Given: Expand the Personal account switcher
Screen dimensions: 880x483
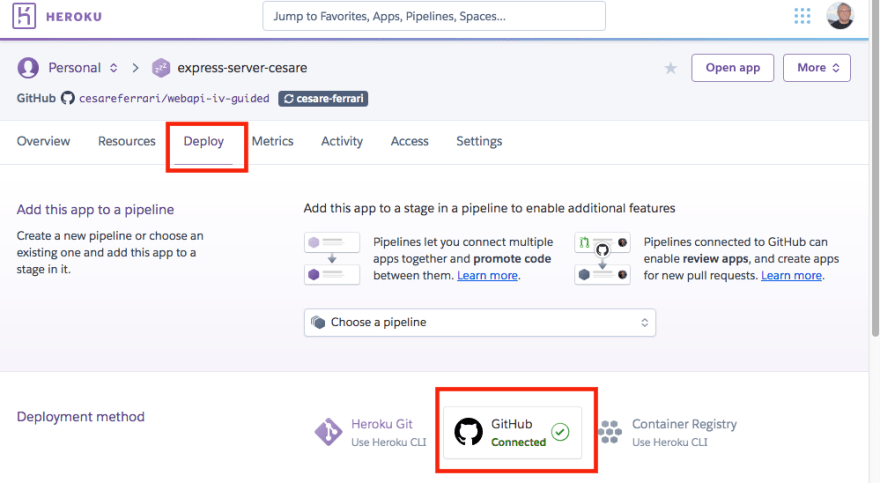Looking at the screenshot, I should (113, 68).
